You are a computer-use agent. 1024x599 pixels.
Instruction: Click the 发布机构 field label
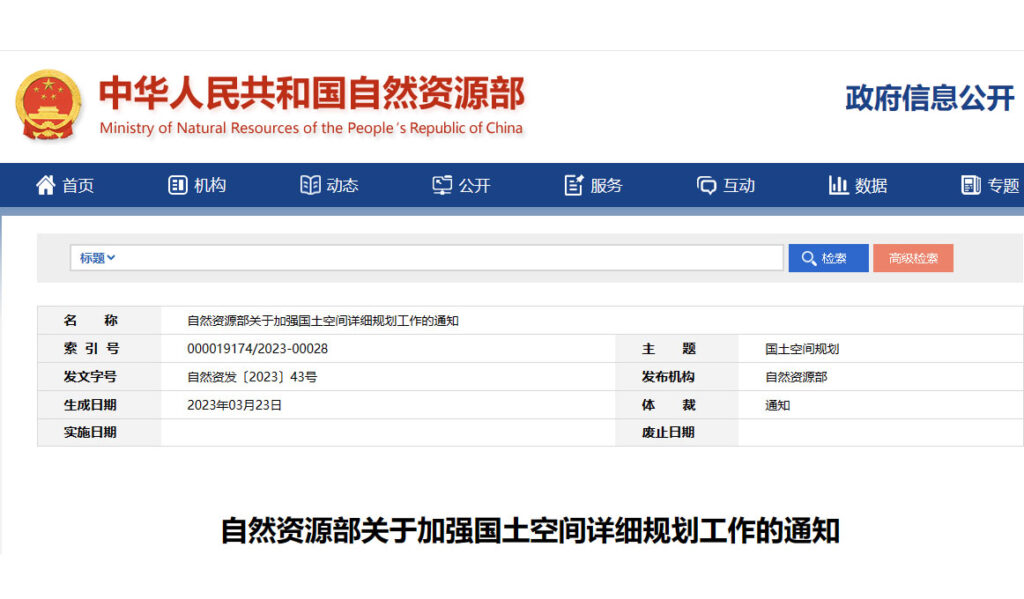click(668, 377)
